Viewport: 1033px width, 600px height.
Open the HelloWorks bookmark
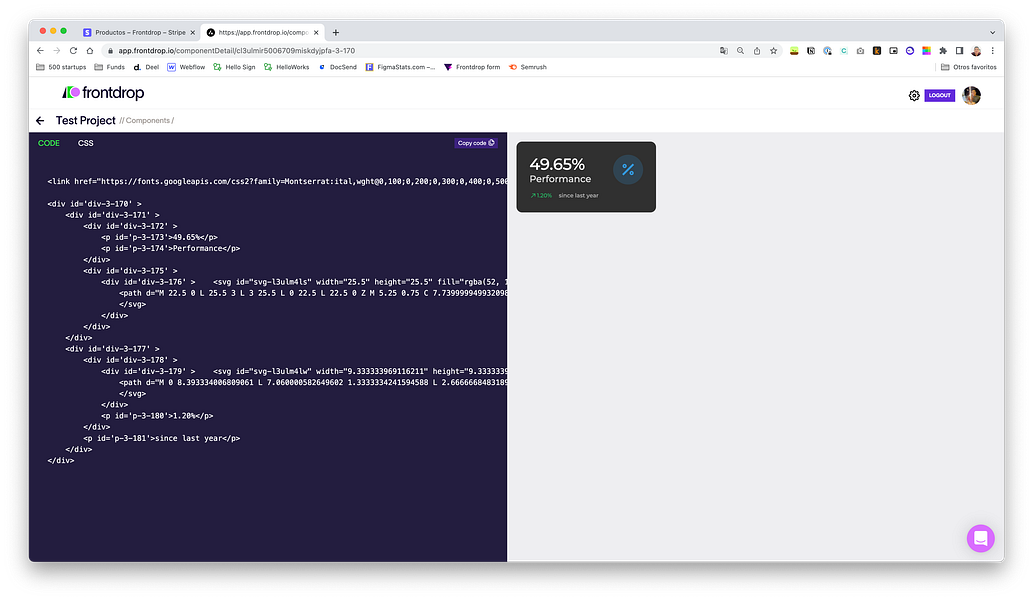pos(287,67)
